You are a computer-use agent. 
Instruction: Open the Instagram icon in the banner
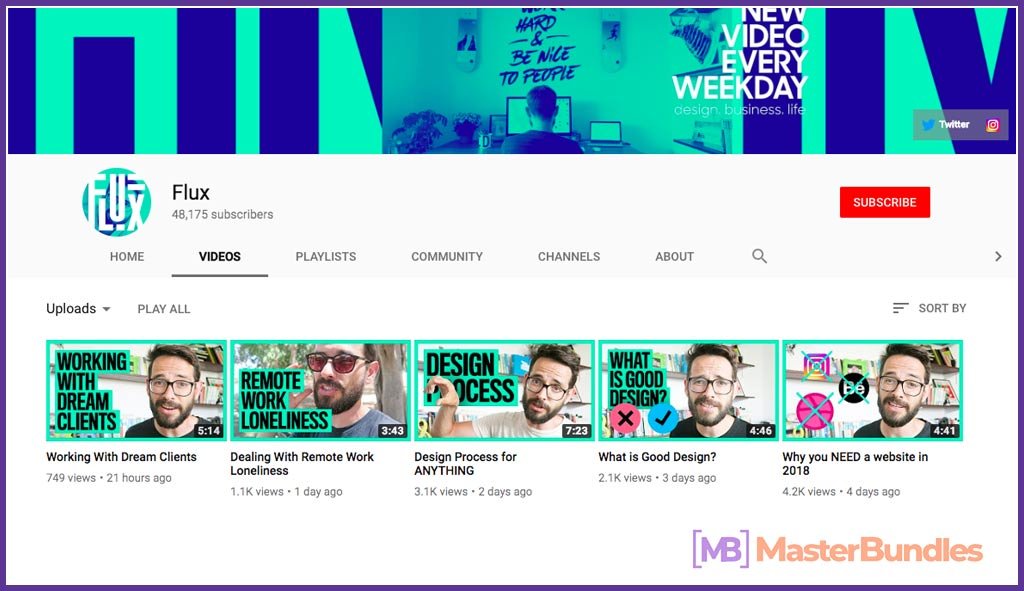point(993,125)
